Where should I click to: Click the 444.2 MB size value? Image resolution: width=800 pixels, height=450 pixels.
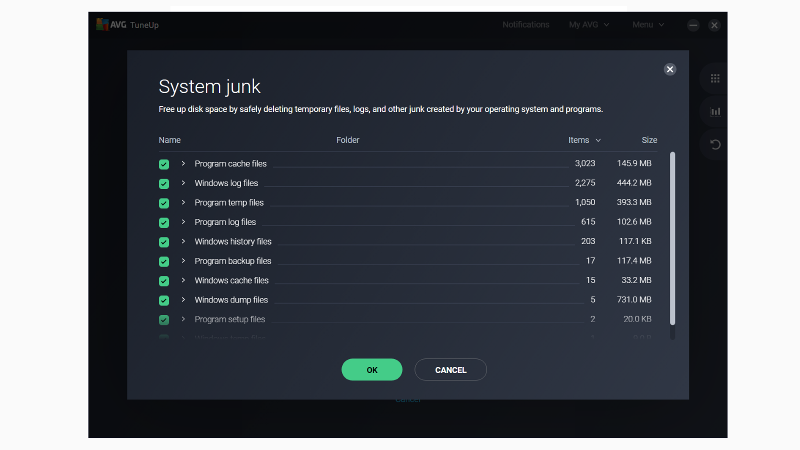tap(634, 183)
